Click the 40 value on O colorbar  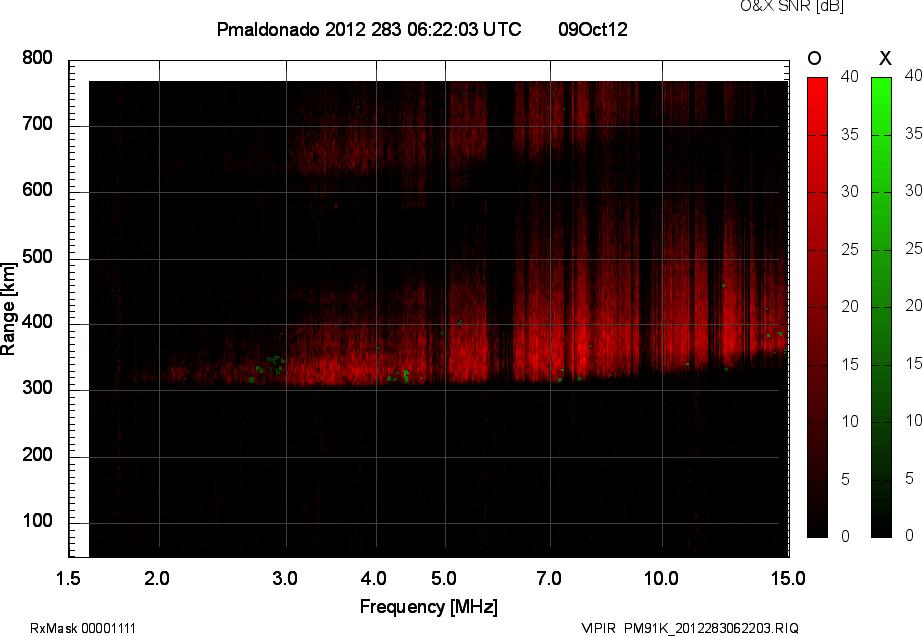click(850, 76)
